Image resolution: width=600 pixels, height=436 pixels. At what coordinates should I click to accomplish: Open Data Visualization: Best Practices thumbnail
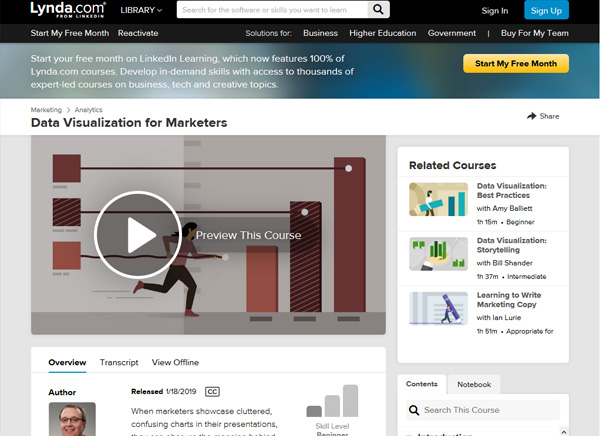pyautogui.click(x=439, y=199)
